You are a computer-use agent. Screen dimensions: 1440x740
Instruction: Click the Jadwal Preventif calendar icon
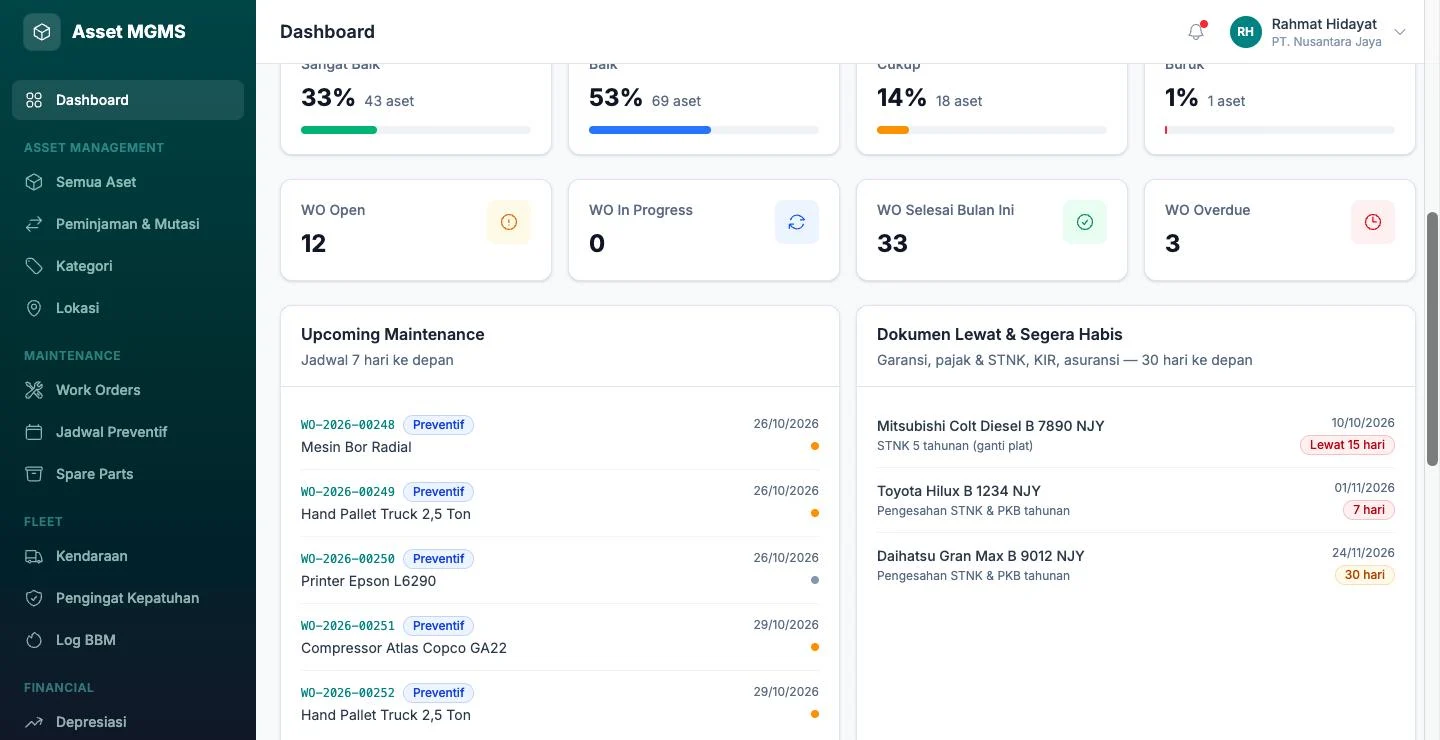pyautogui.click(x=34, y=432)
